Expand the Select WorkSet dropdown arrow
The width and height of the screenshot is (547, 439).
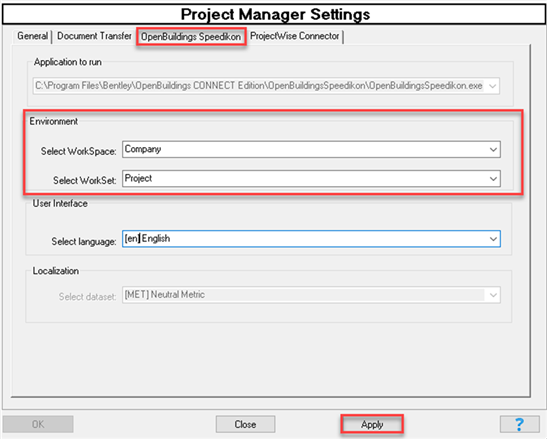tap(493, 179)
